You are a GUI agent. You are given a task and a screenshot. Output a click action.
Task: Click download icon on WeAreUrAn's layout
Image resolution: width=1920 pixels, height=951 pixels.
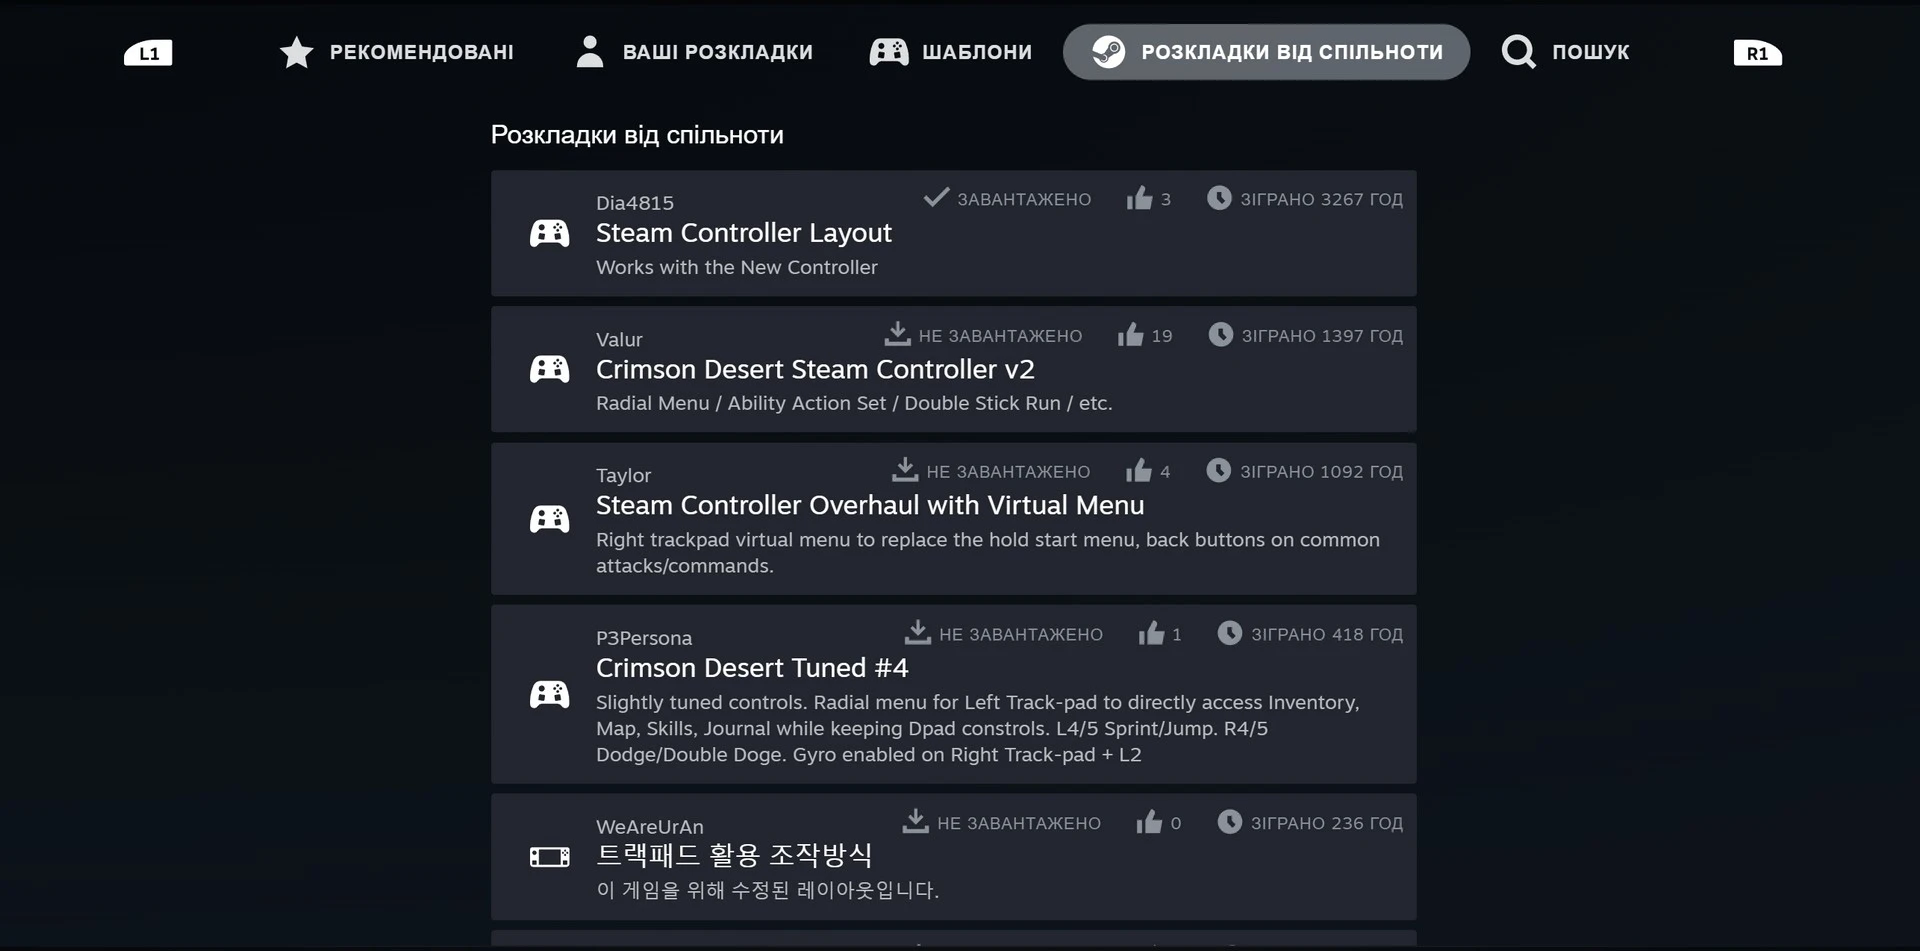coord(915,821)
